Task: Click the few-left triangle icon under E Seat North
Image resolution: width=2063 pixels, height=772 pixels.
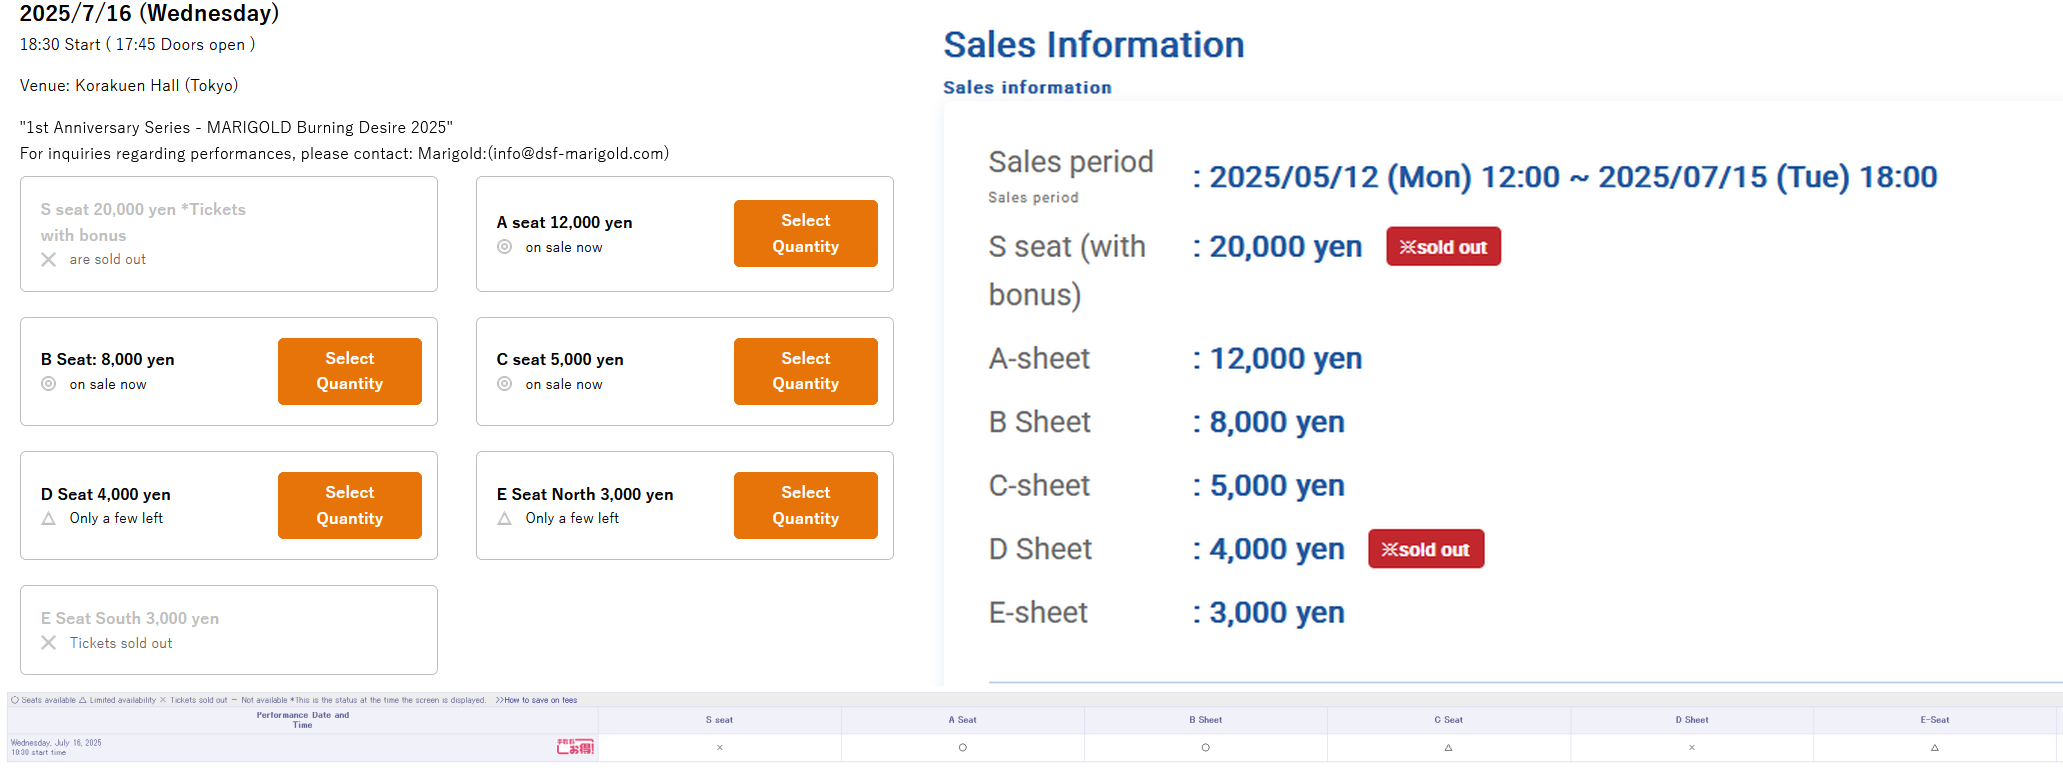Action: [505, 518]
